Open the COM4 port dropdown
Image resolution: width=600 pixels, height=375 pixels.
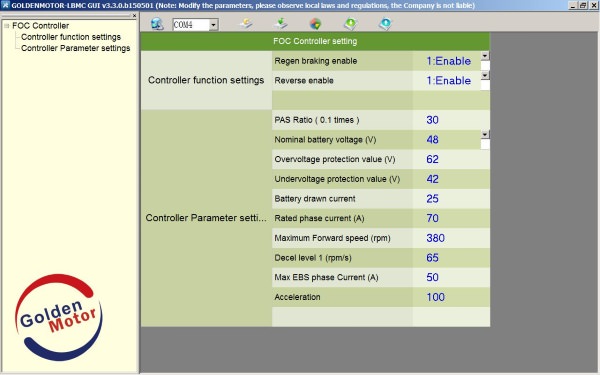(214, 25)
